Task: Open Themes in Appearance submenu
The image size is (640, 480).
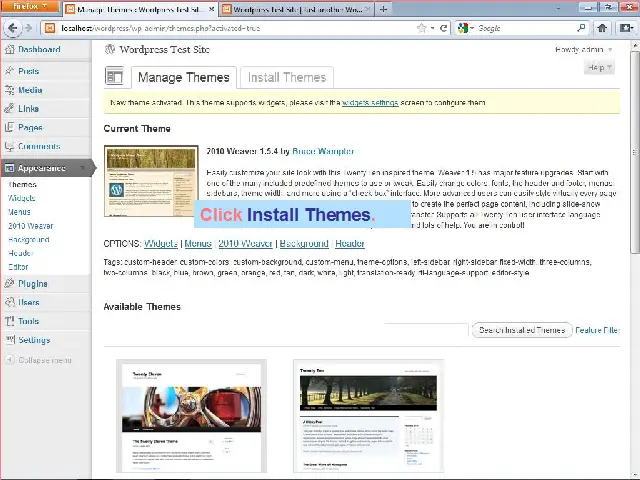Action: click(22, 184)
